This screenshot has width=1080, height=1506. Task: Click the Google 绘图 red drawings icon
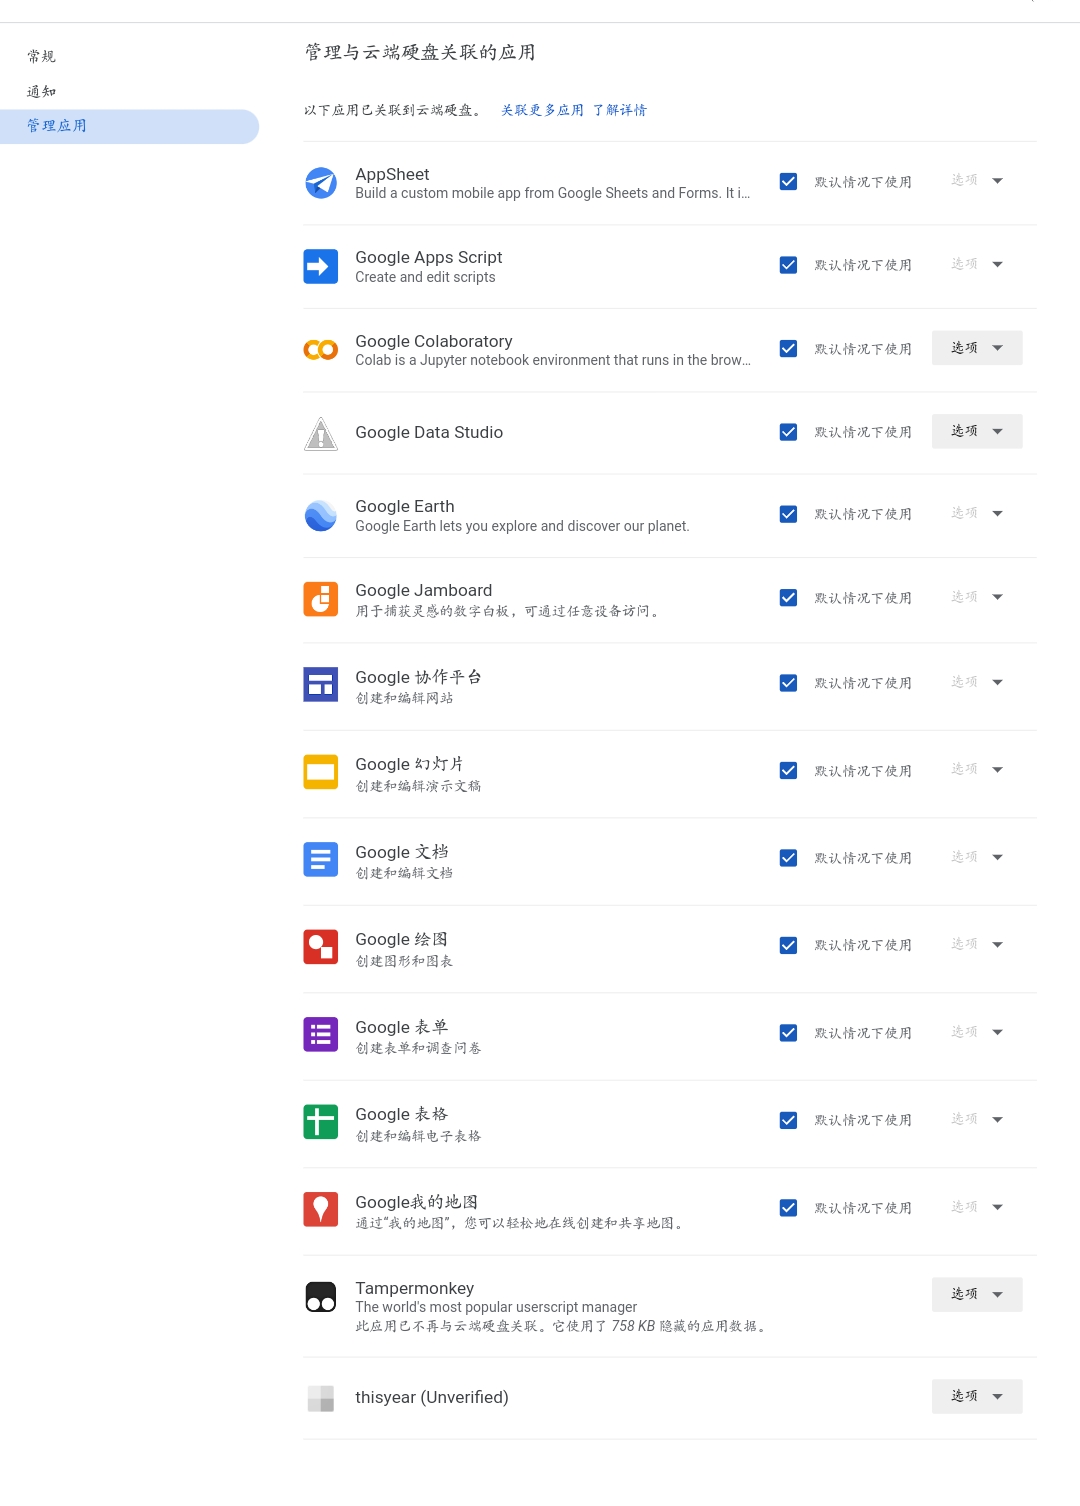coord(321,946)
